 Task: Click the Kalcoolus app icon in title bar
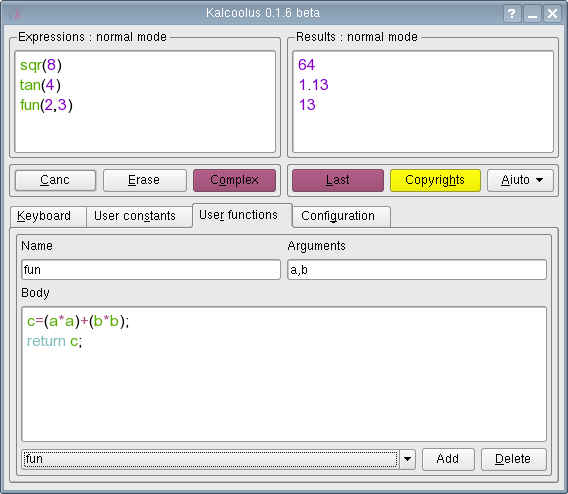tap(14, 14)
